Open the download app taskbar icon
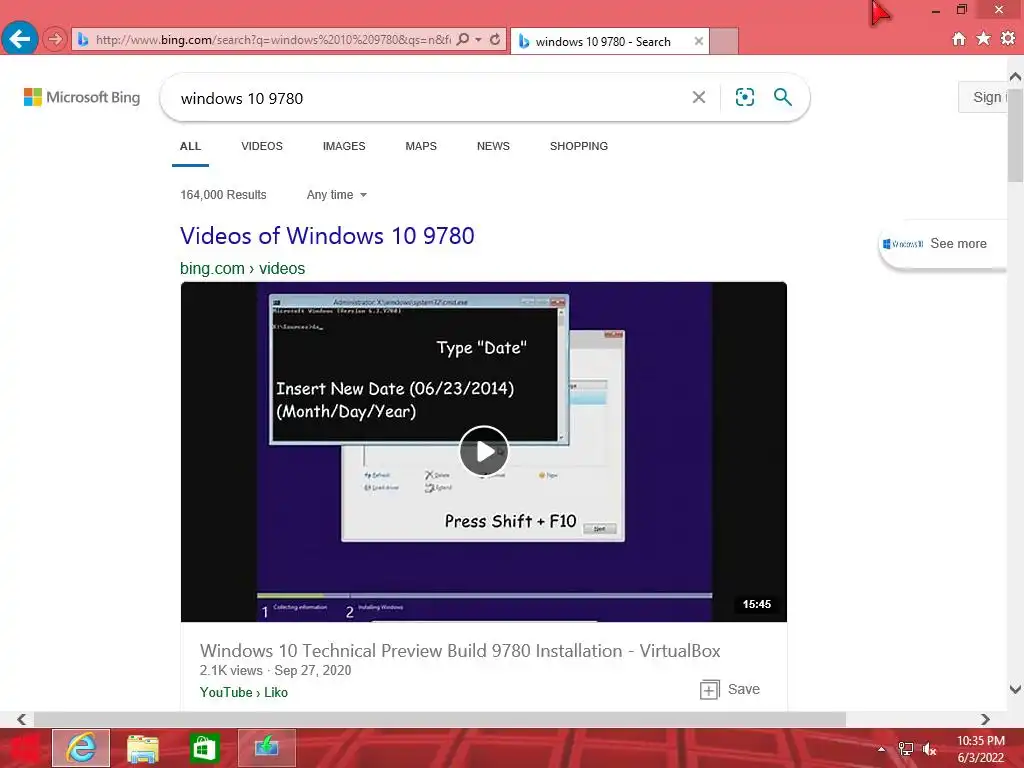The height and width of the screenshot is (768, 1024). point(266,748)
